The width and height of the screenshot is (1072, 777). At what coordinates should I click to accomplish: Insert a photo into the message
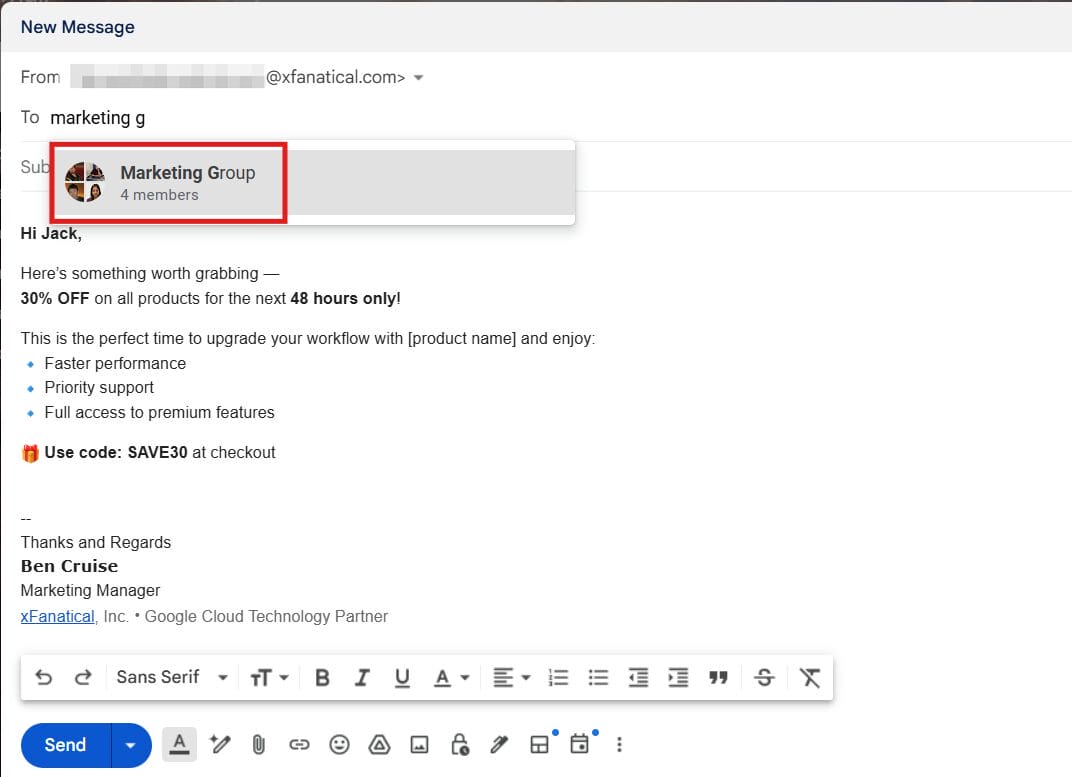pyautogui.click(x=419, y=744)
